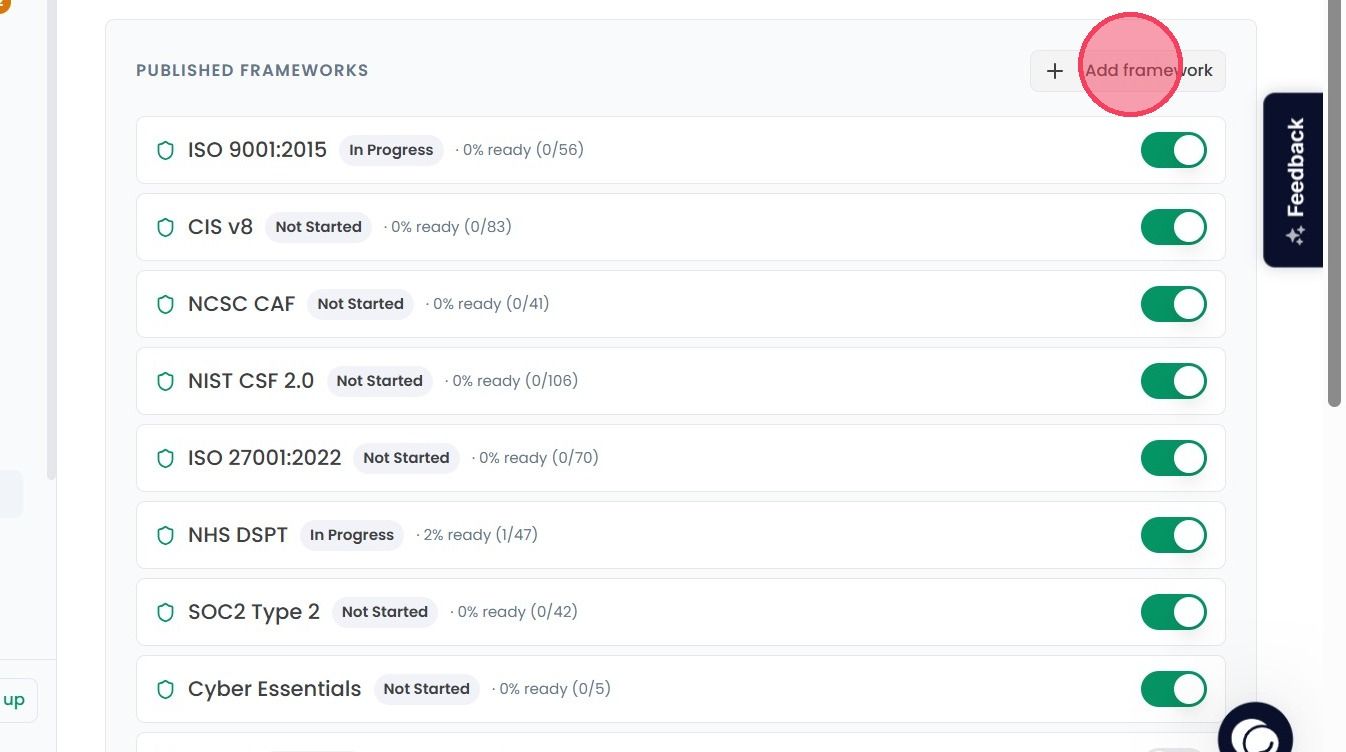Viewport: 1346px width, 752px height.
Task: Open the Cyber Essentials framework name
Action: coord(274,689)
